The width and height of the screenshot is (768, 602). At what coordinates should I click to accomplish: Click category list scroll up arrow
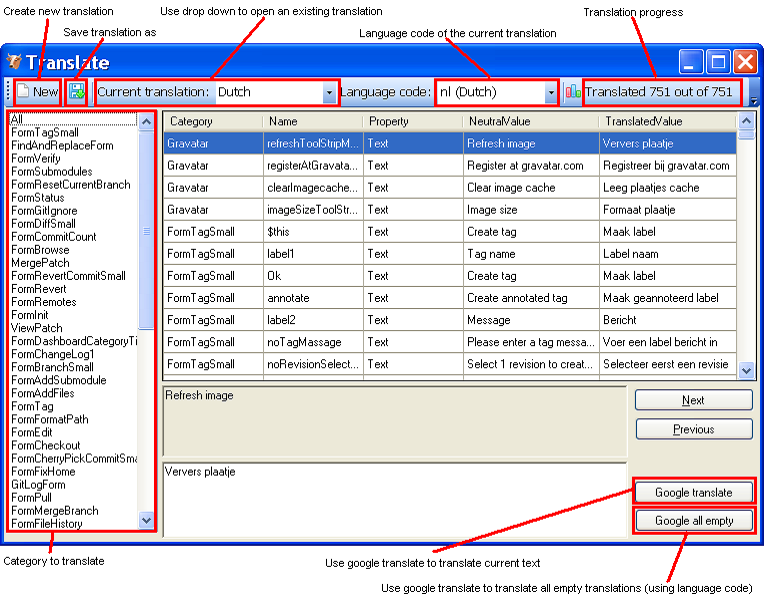click(146, 121)
